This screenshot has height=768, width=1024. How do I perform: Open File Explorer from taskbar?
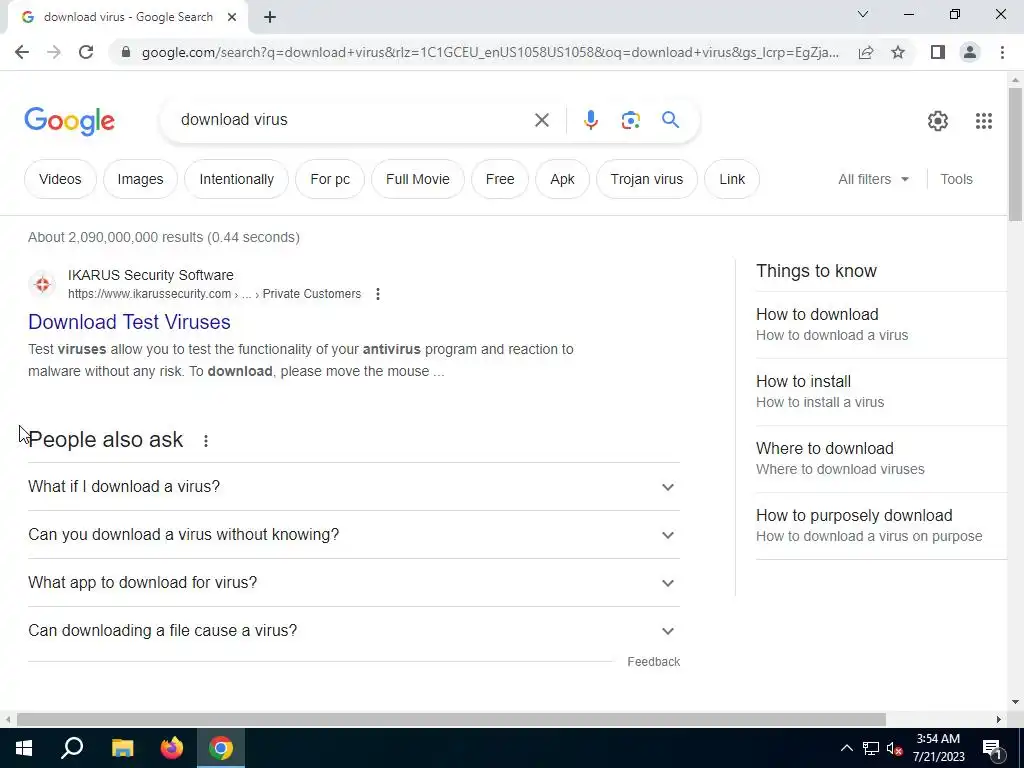click(122, 748)
